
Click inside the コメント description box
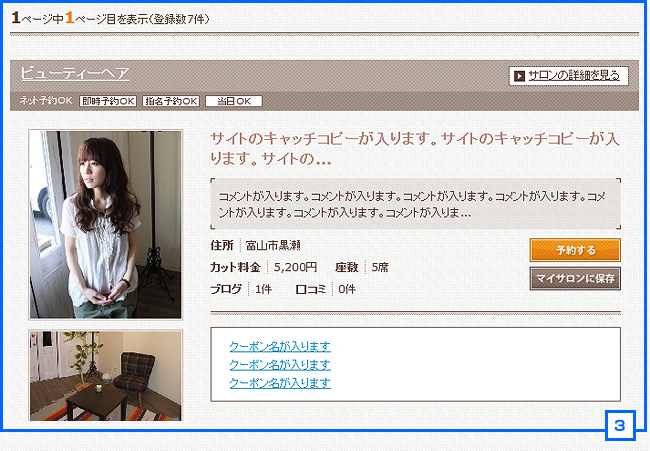[x=415, y=204]
